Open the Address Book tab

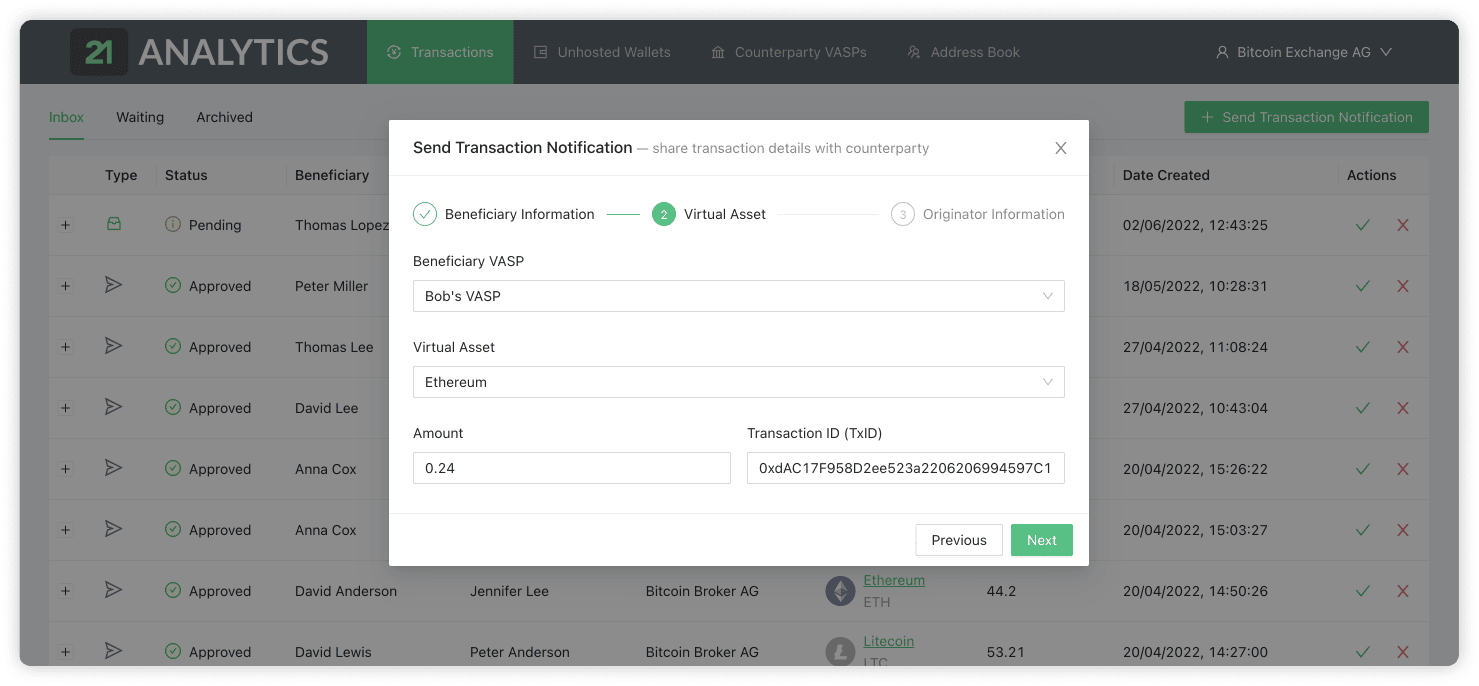(963, 52)
